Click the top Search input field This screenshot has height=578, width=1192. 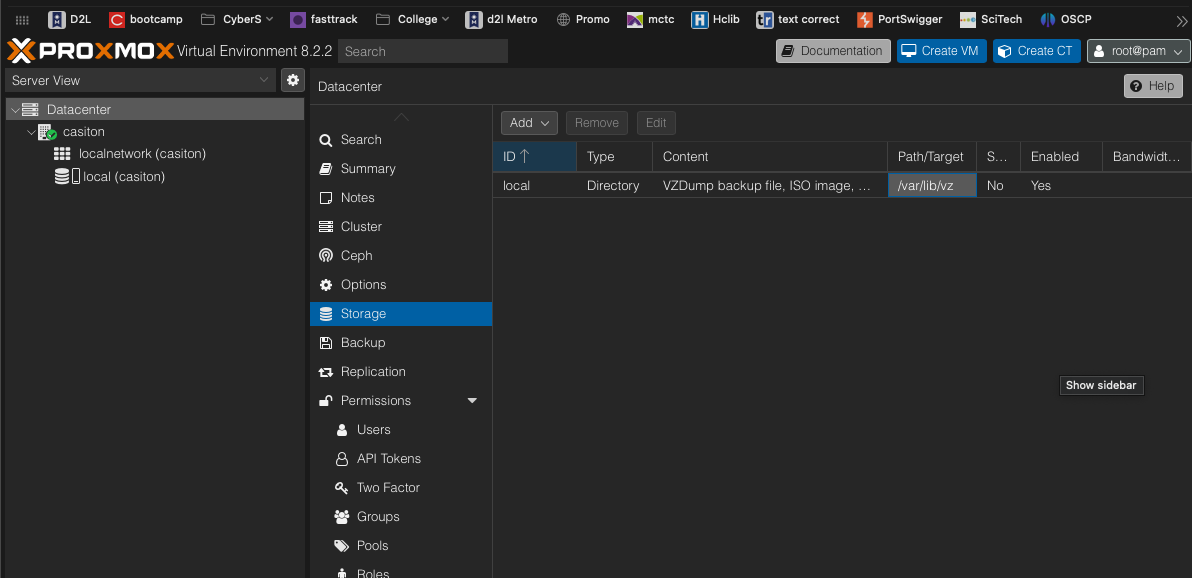(422, 51)
